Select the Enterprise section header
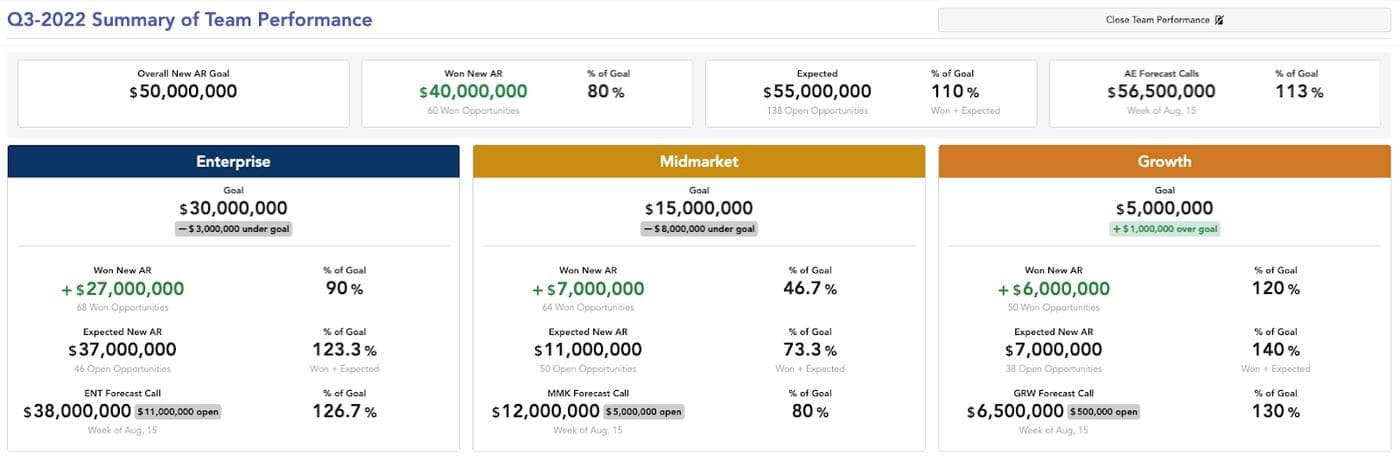This screenshot has height=461, width=1400. point(233,161)
